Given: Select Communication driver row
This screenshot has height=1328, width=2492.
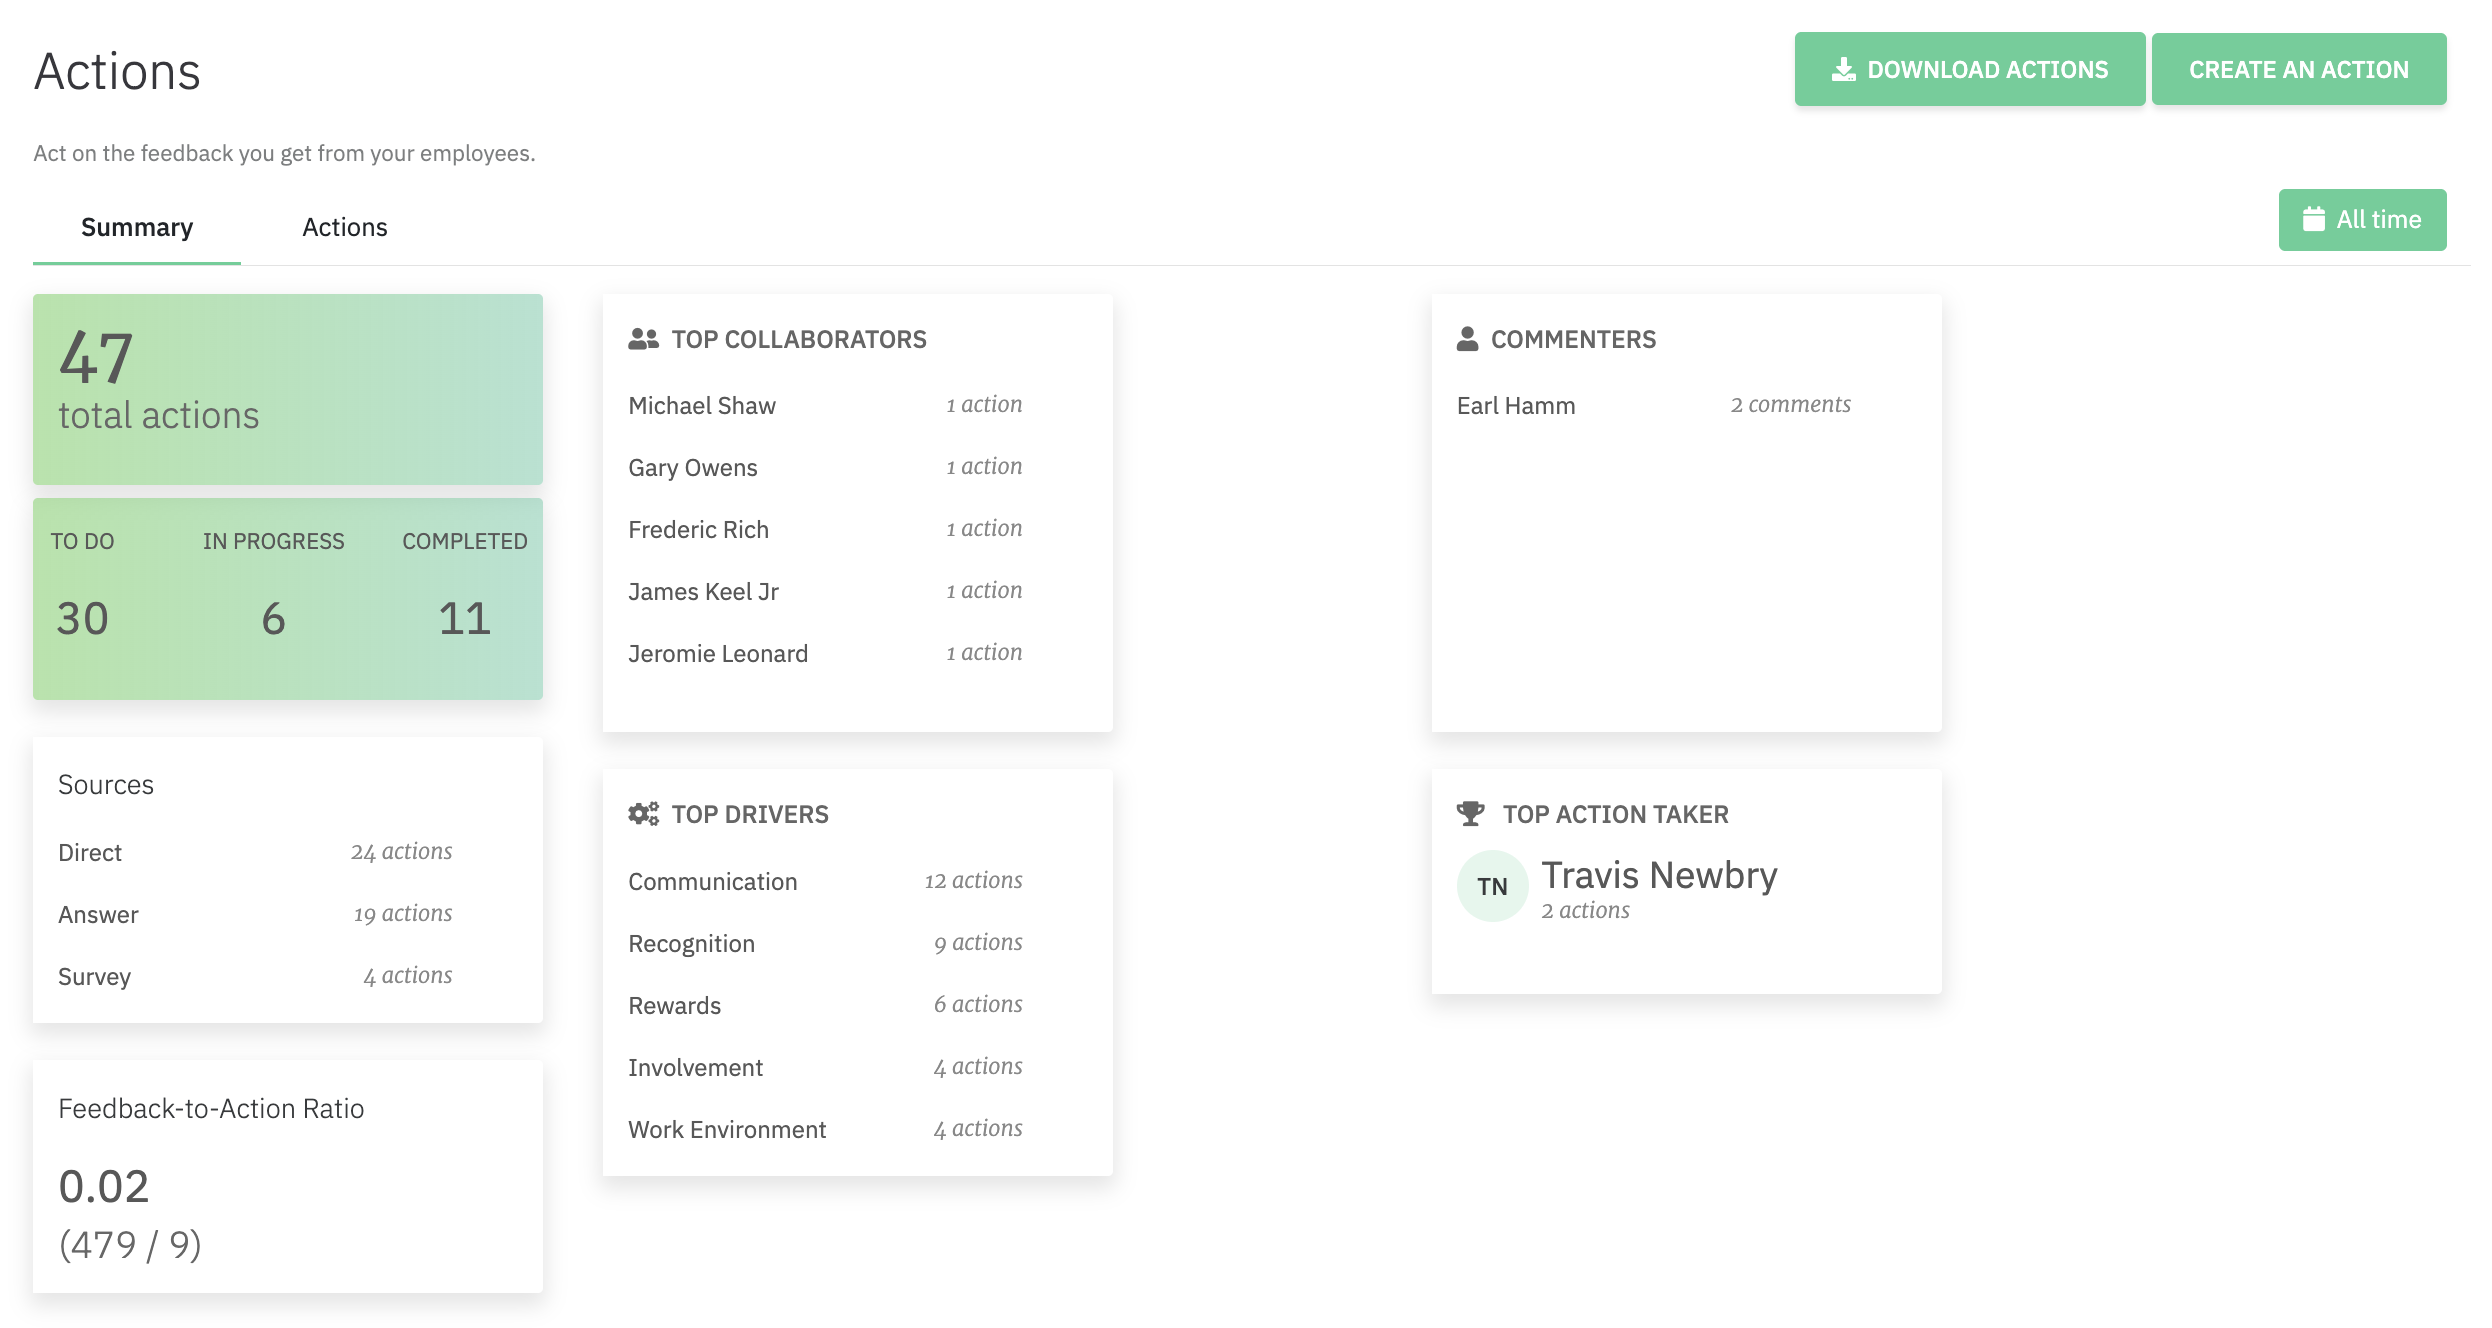Looking at the screenshot, I should pyautogui.click(x=712, y=882).
